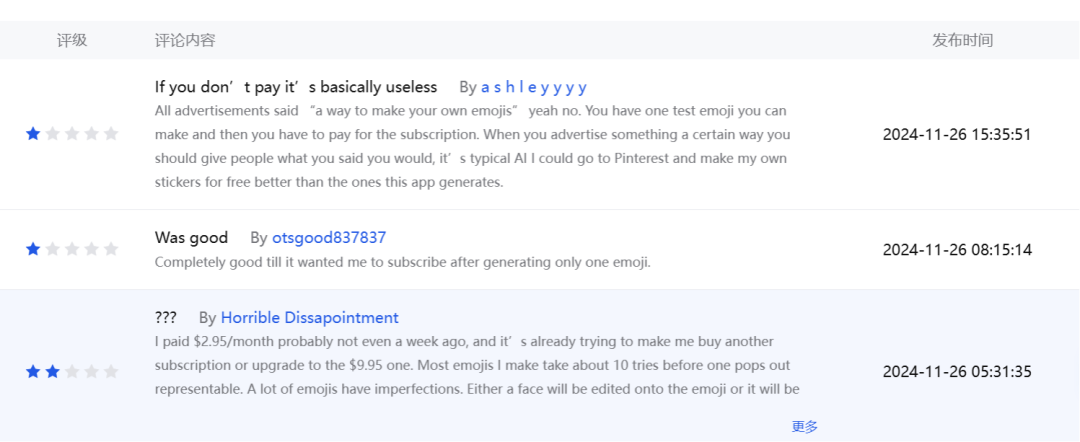Viewport: 1080px width, 442px height.
Task: Click the filled blue star in ashleyyyy's review
Action: click(x=33, y=134)
